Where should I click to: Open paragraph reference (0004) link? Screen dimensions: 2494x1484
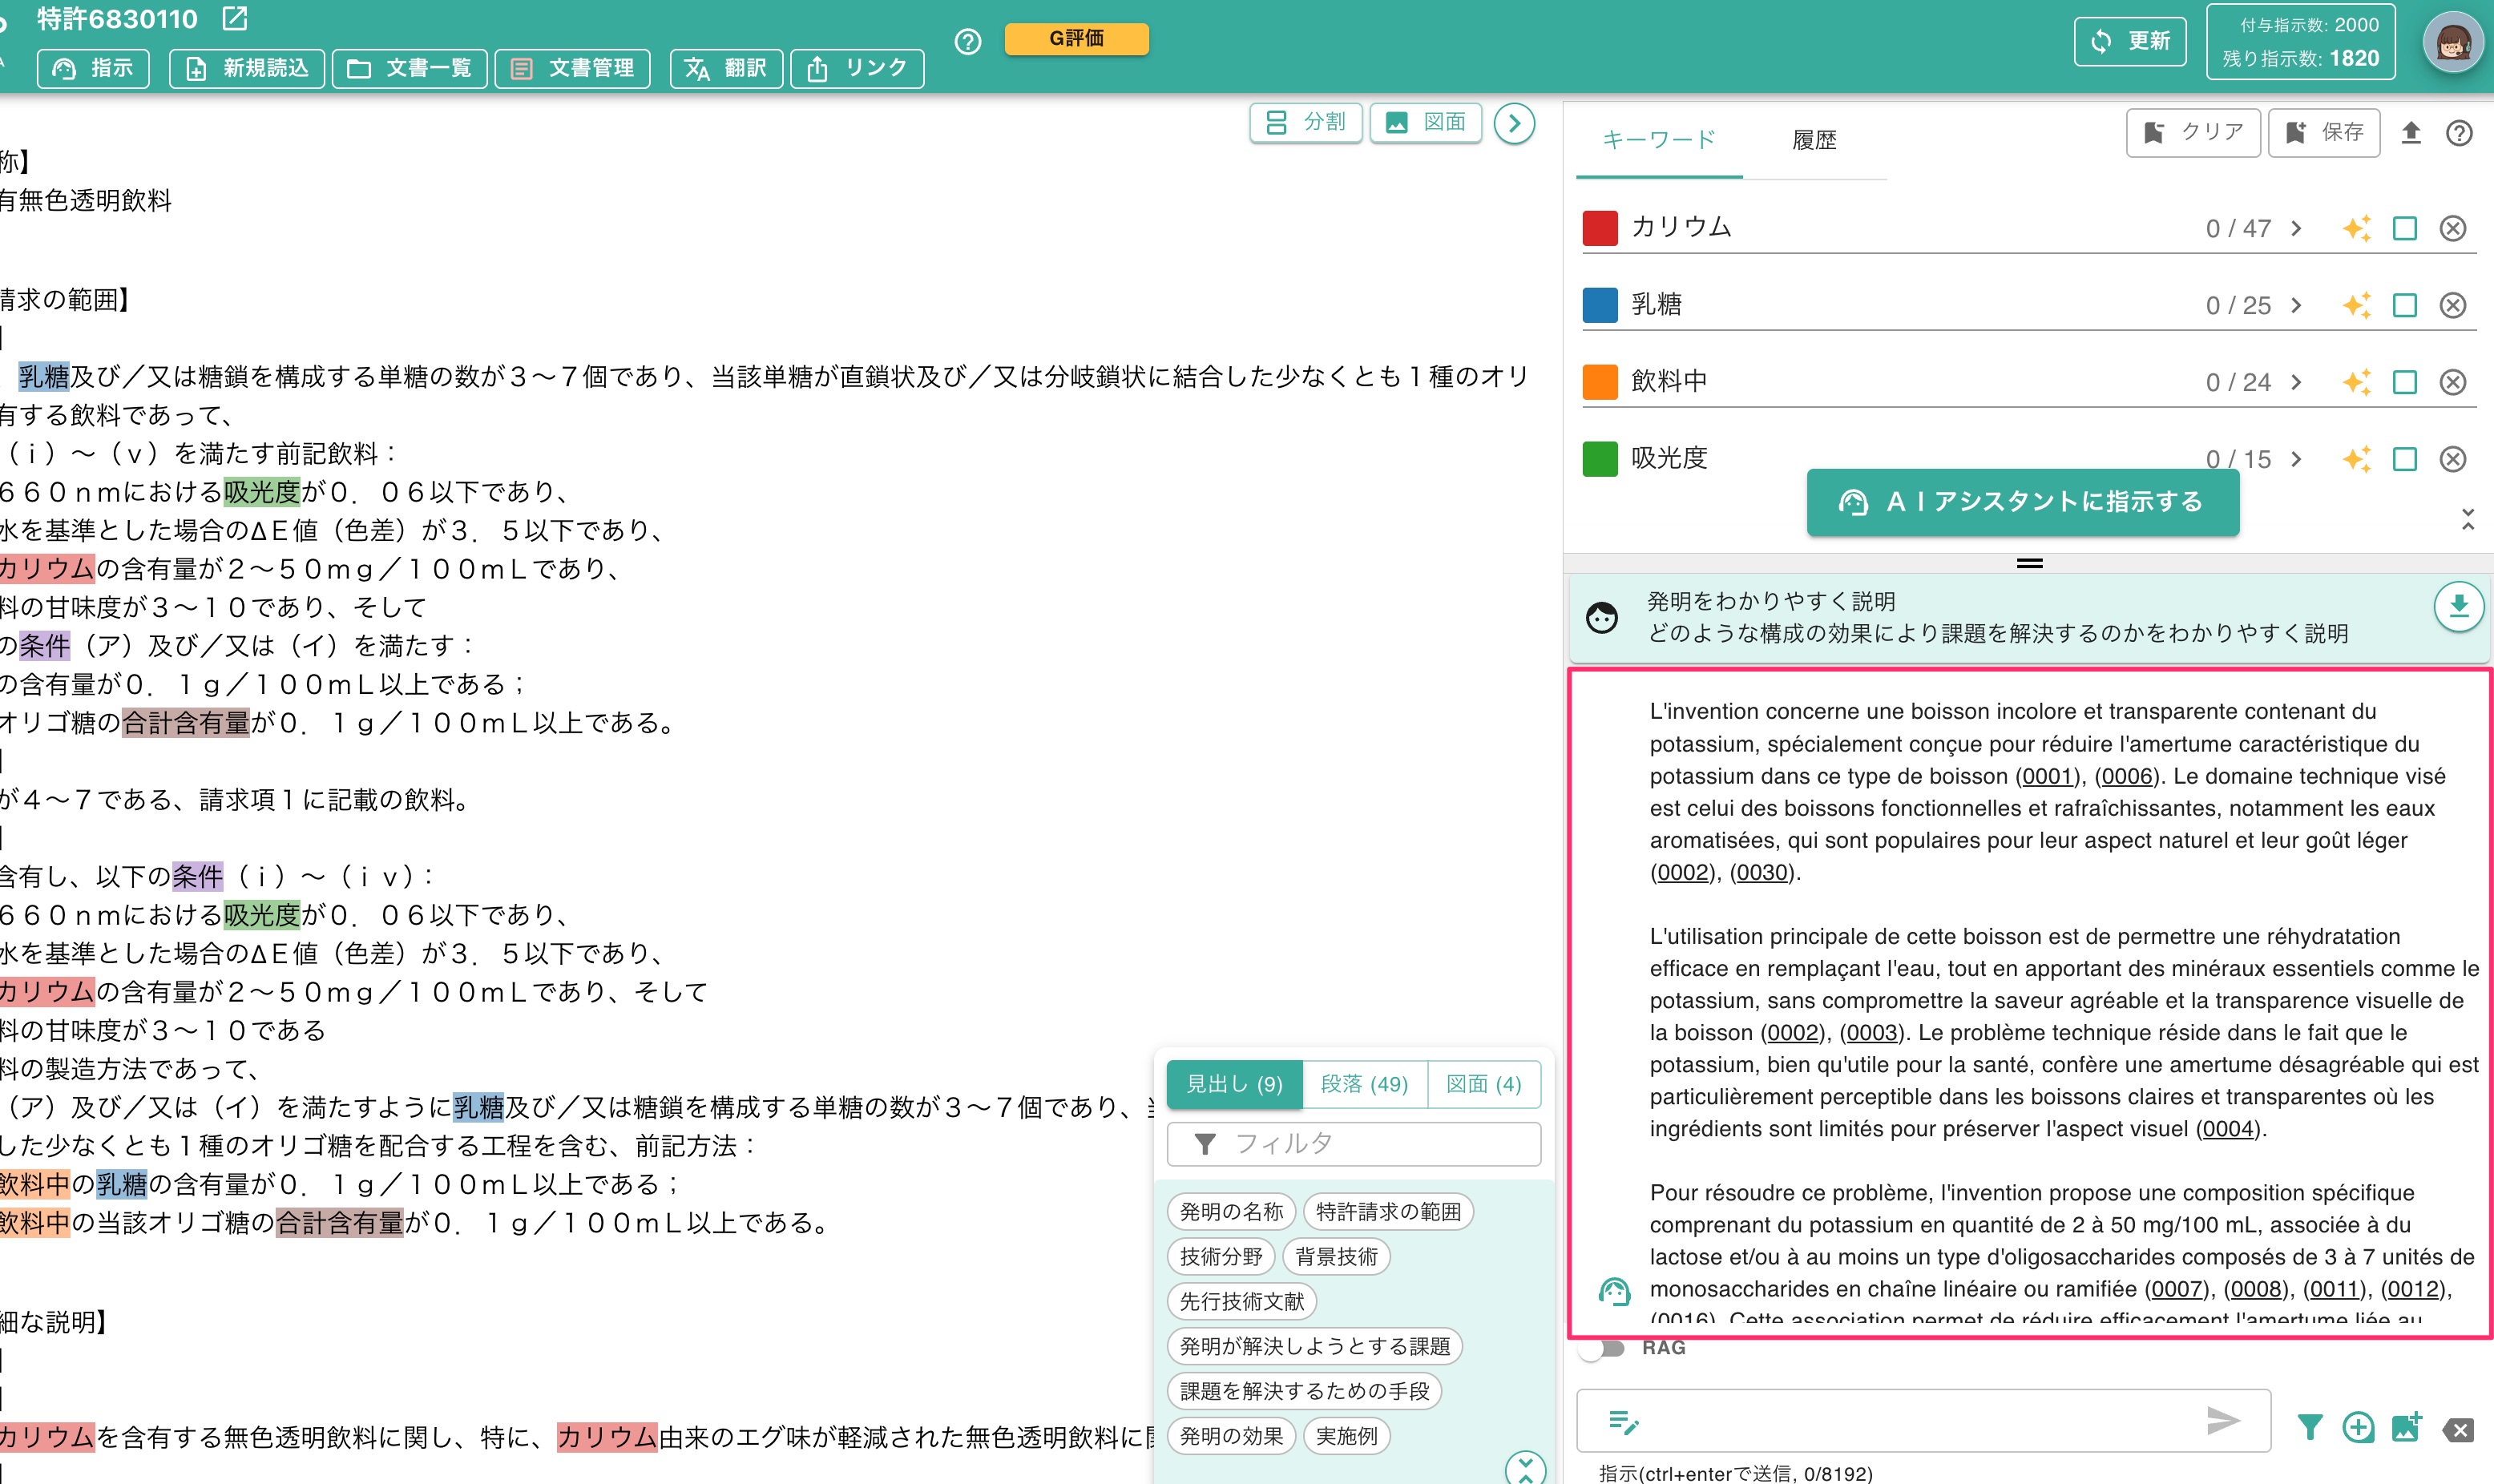point(2228,1129)
